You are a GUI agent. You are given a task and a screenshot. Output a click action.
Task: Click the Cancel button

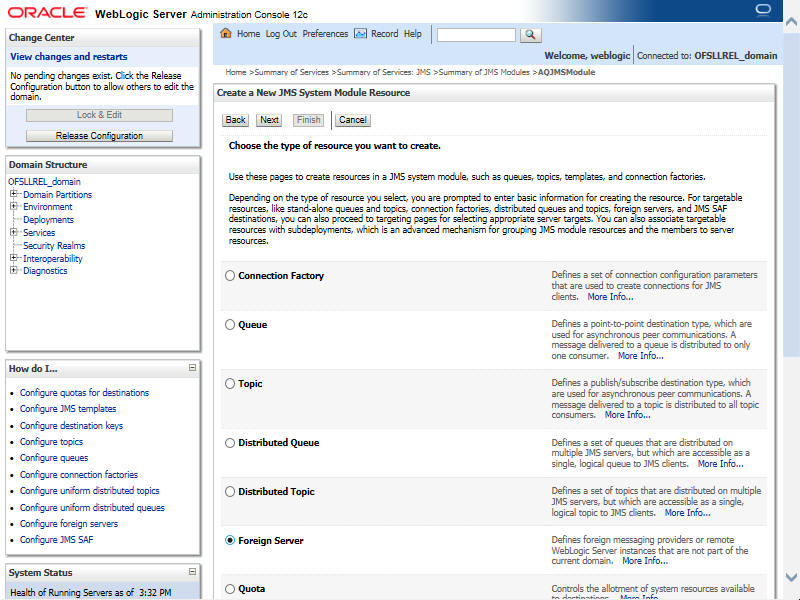pyautogui.click(x=353, y=120)
